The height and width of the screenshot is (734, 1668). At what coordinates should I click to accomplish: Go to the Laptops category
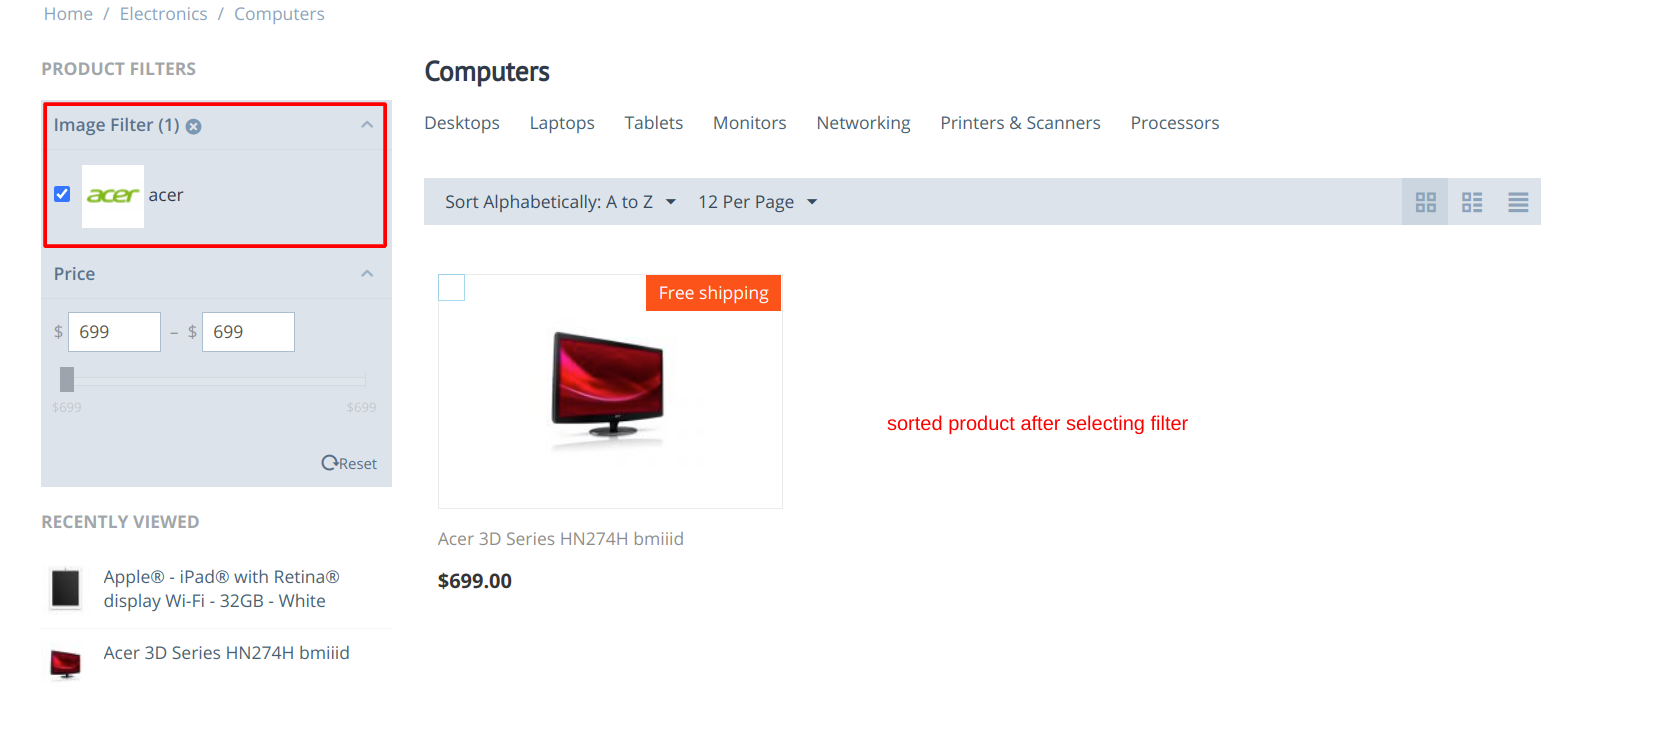[562, 123]
